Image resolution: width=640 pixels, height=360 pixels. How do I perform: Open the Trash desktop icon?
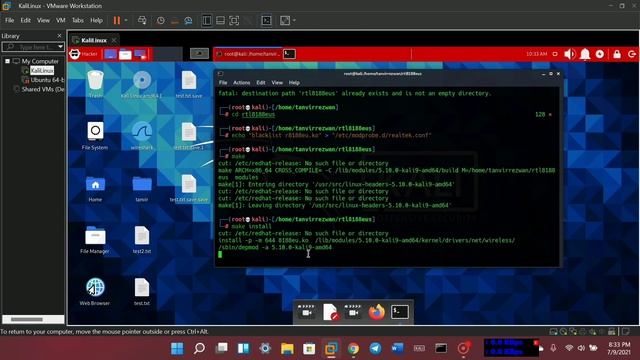tap(95, 84)
